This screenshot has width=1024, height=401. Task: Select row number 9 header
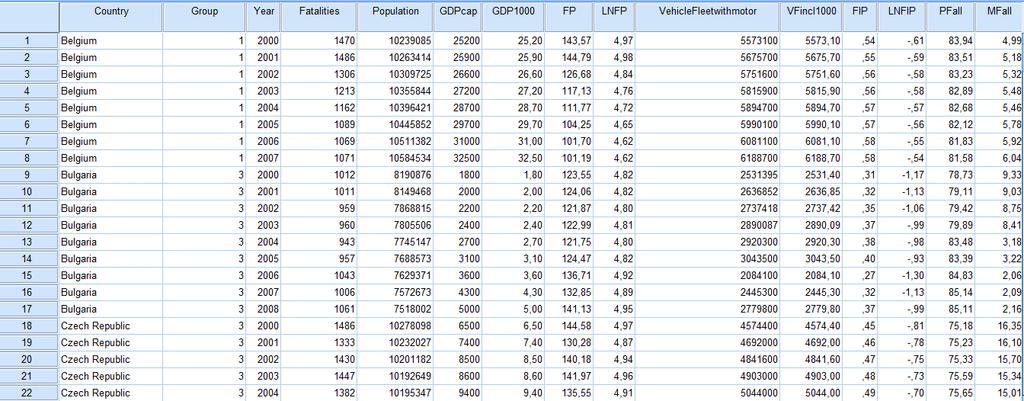point(29,175)
